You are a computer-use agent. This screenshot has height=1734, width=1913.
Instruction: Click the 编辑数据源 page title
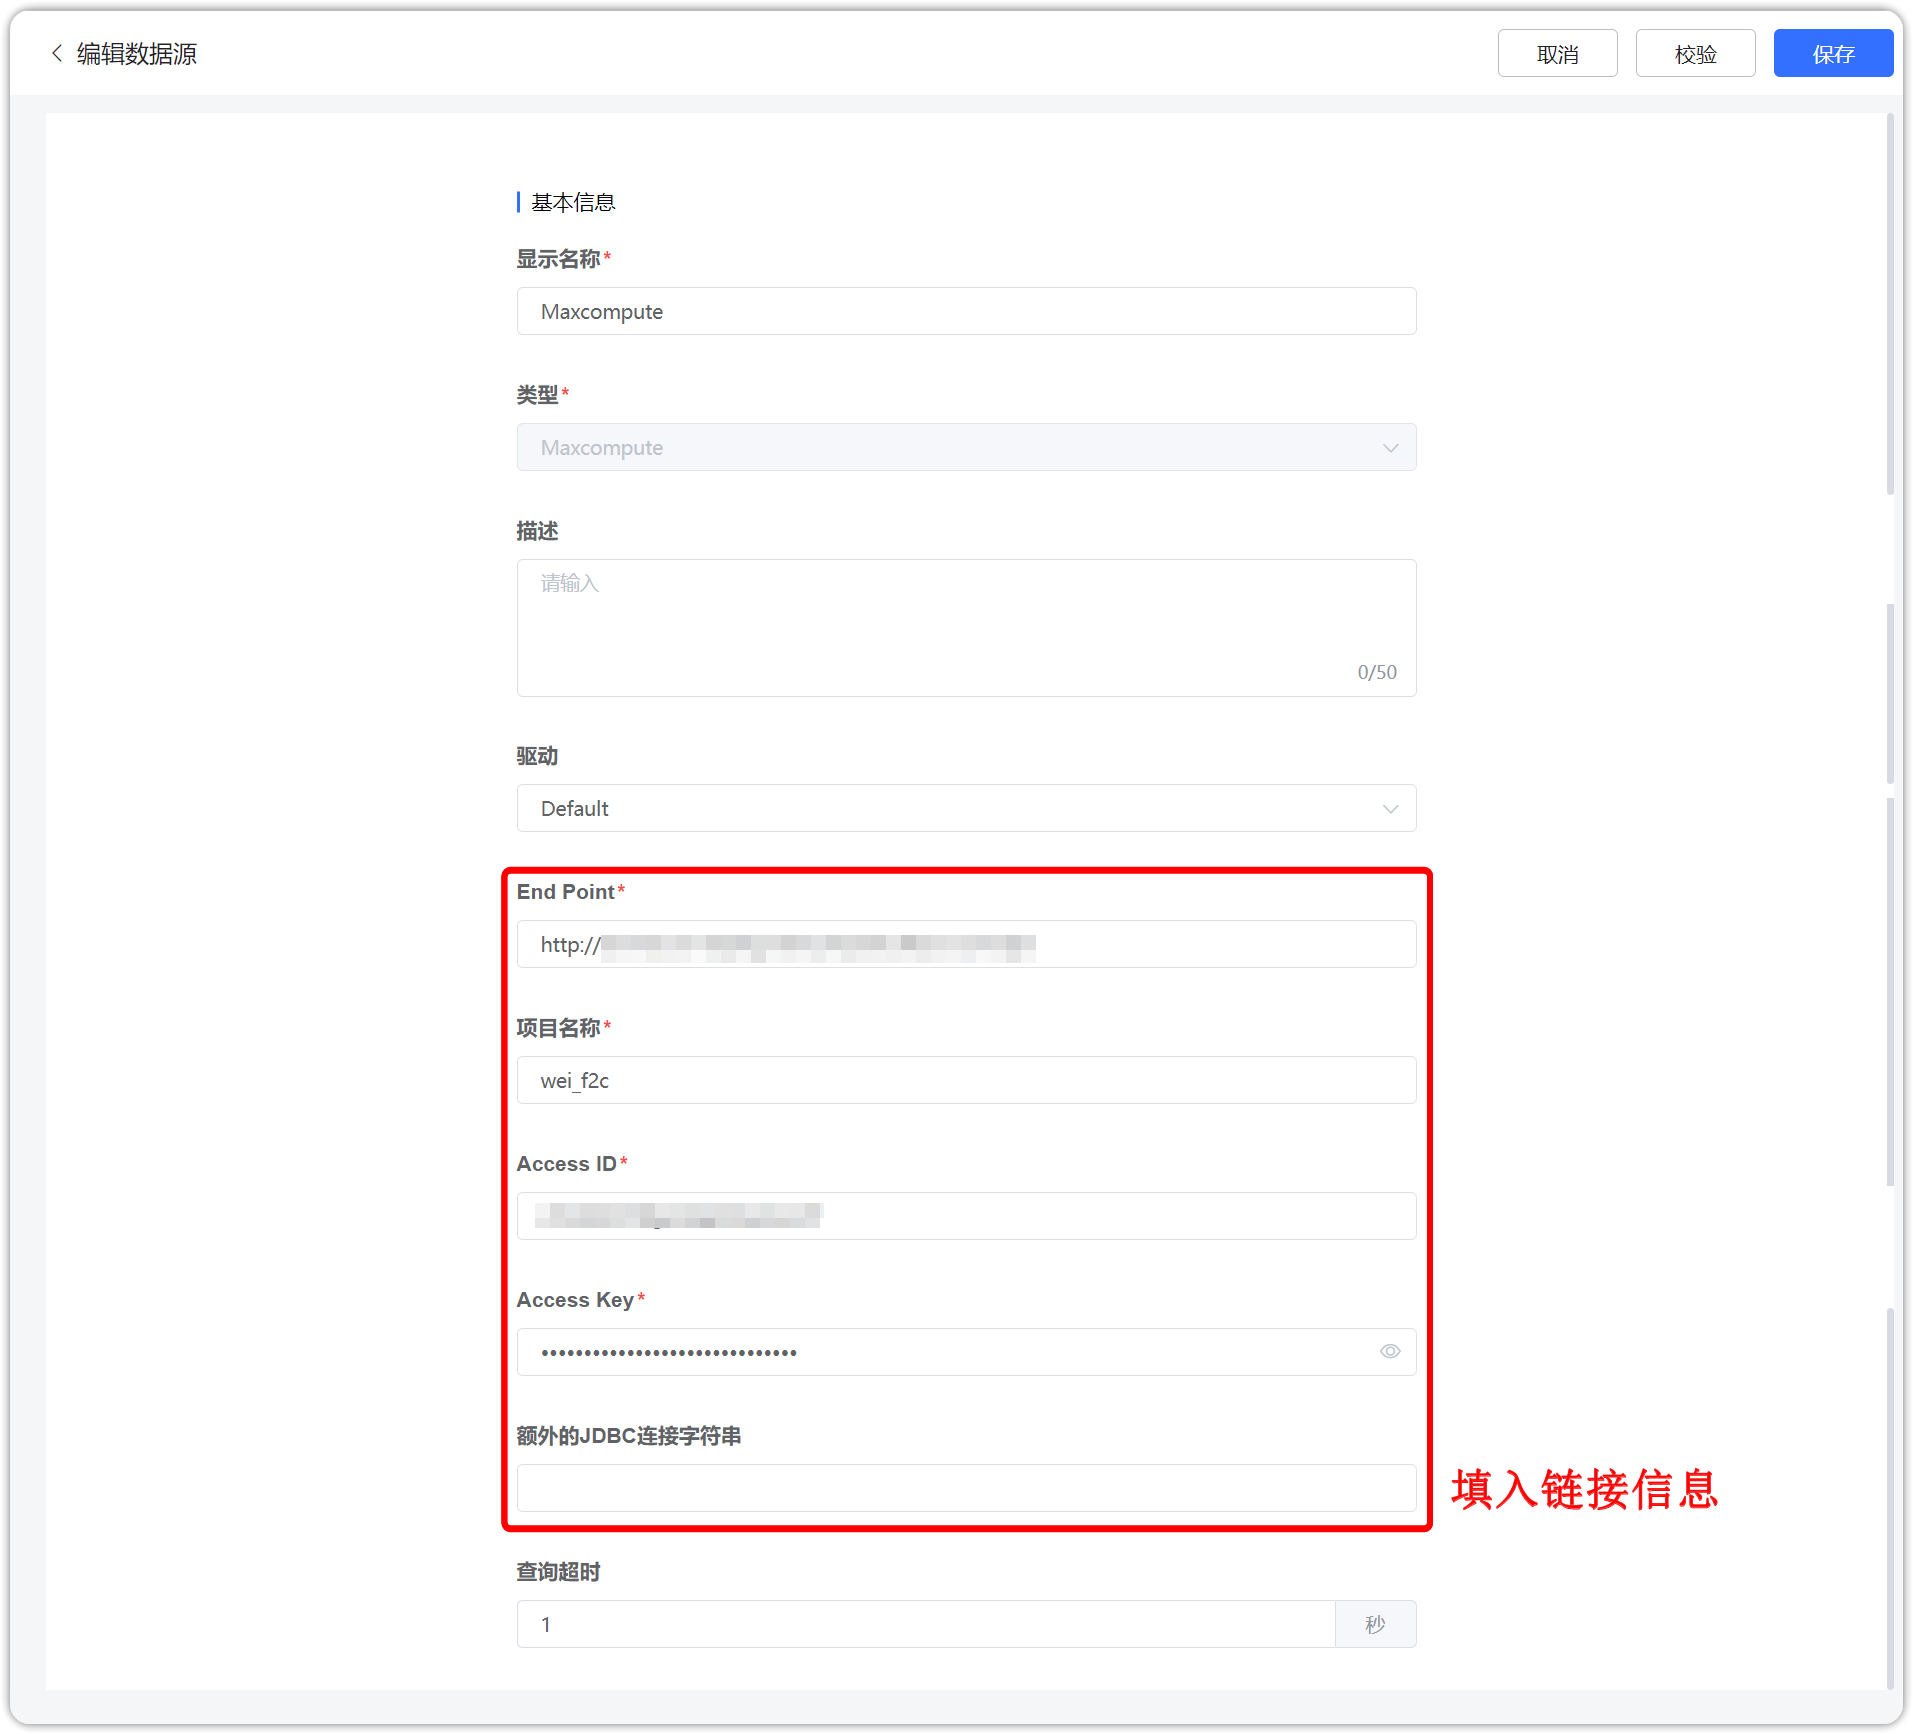[137, 54]
